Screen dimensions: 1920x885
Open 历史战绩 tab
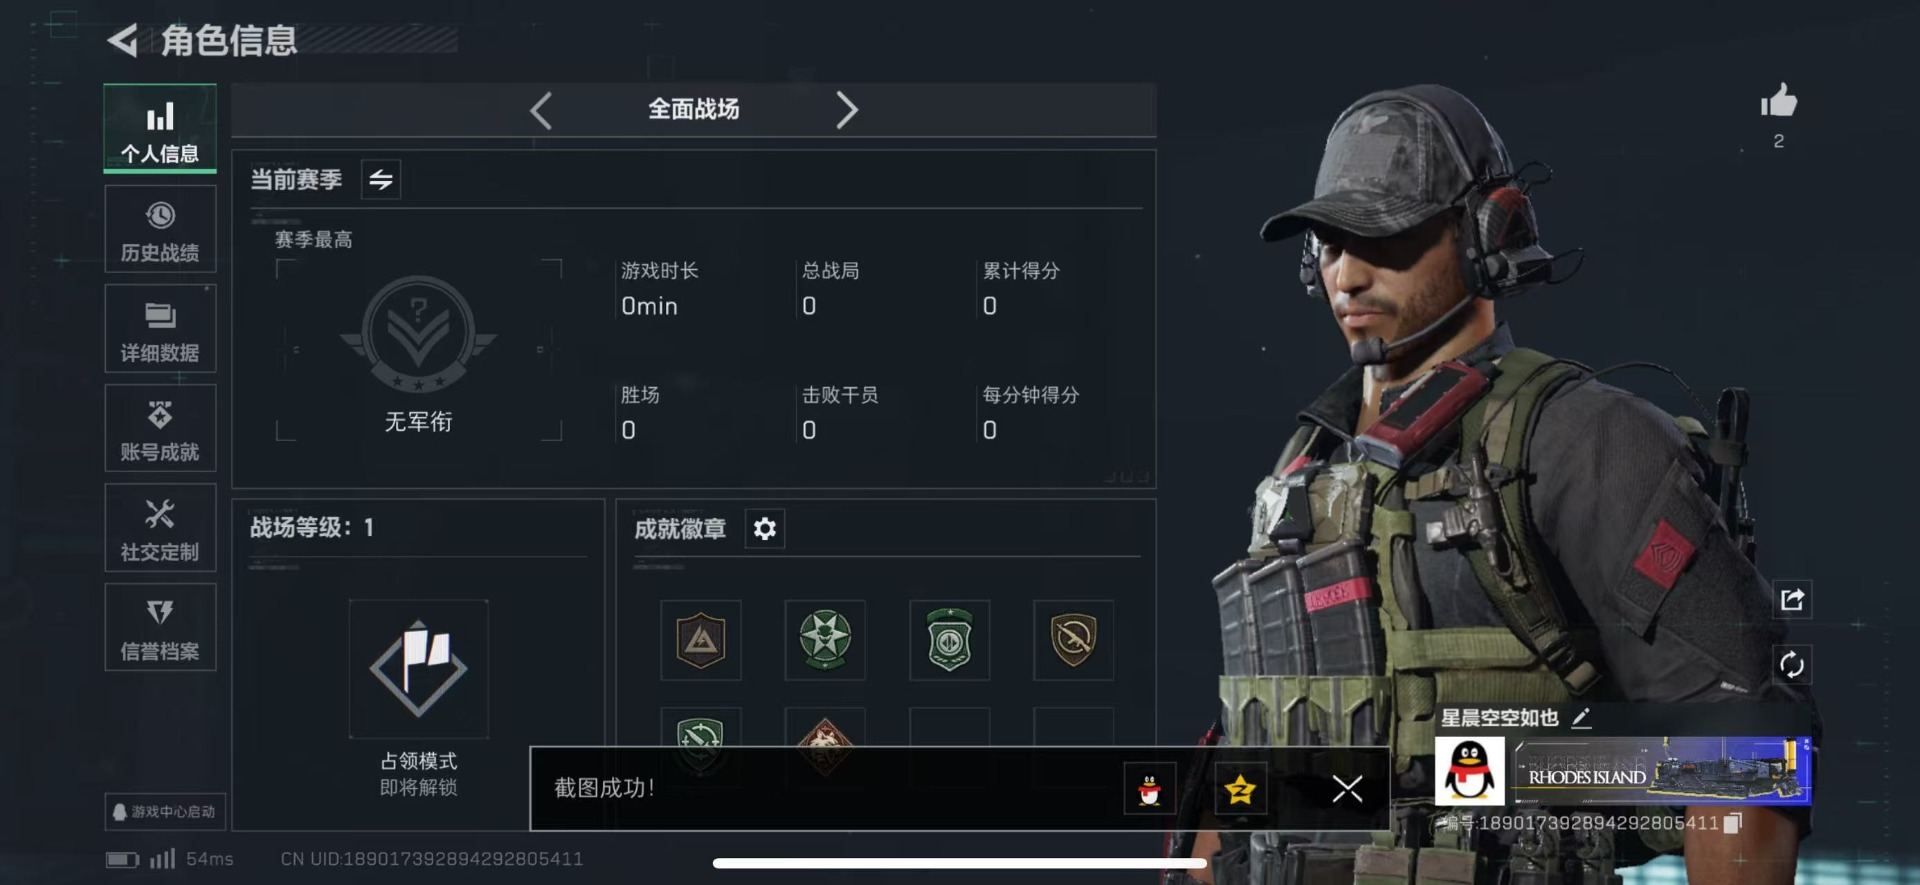point(160,229)
